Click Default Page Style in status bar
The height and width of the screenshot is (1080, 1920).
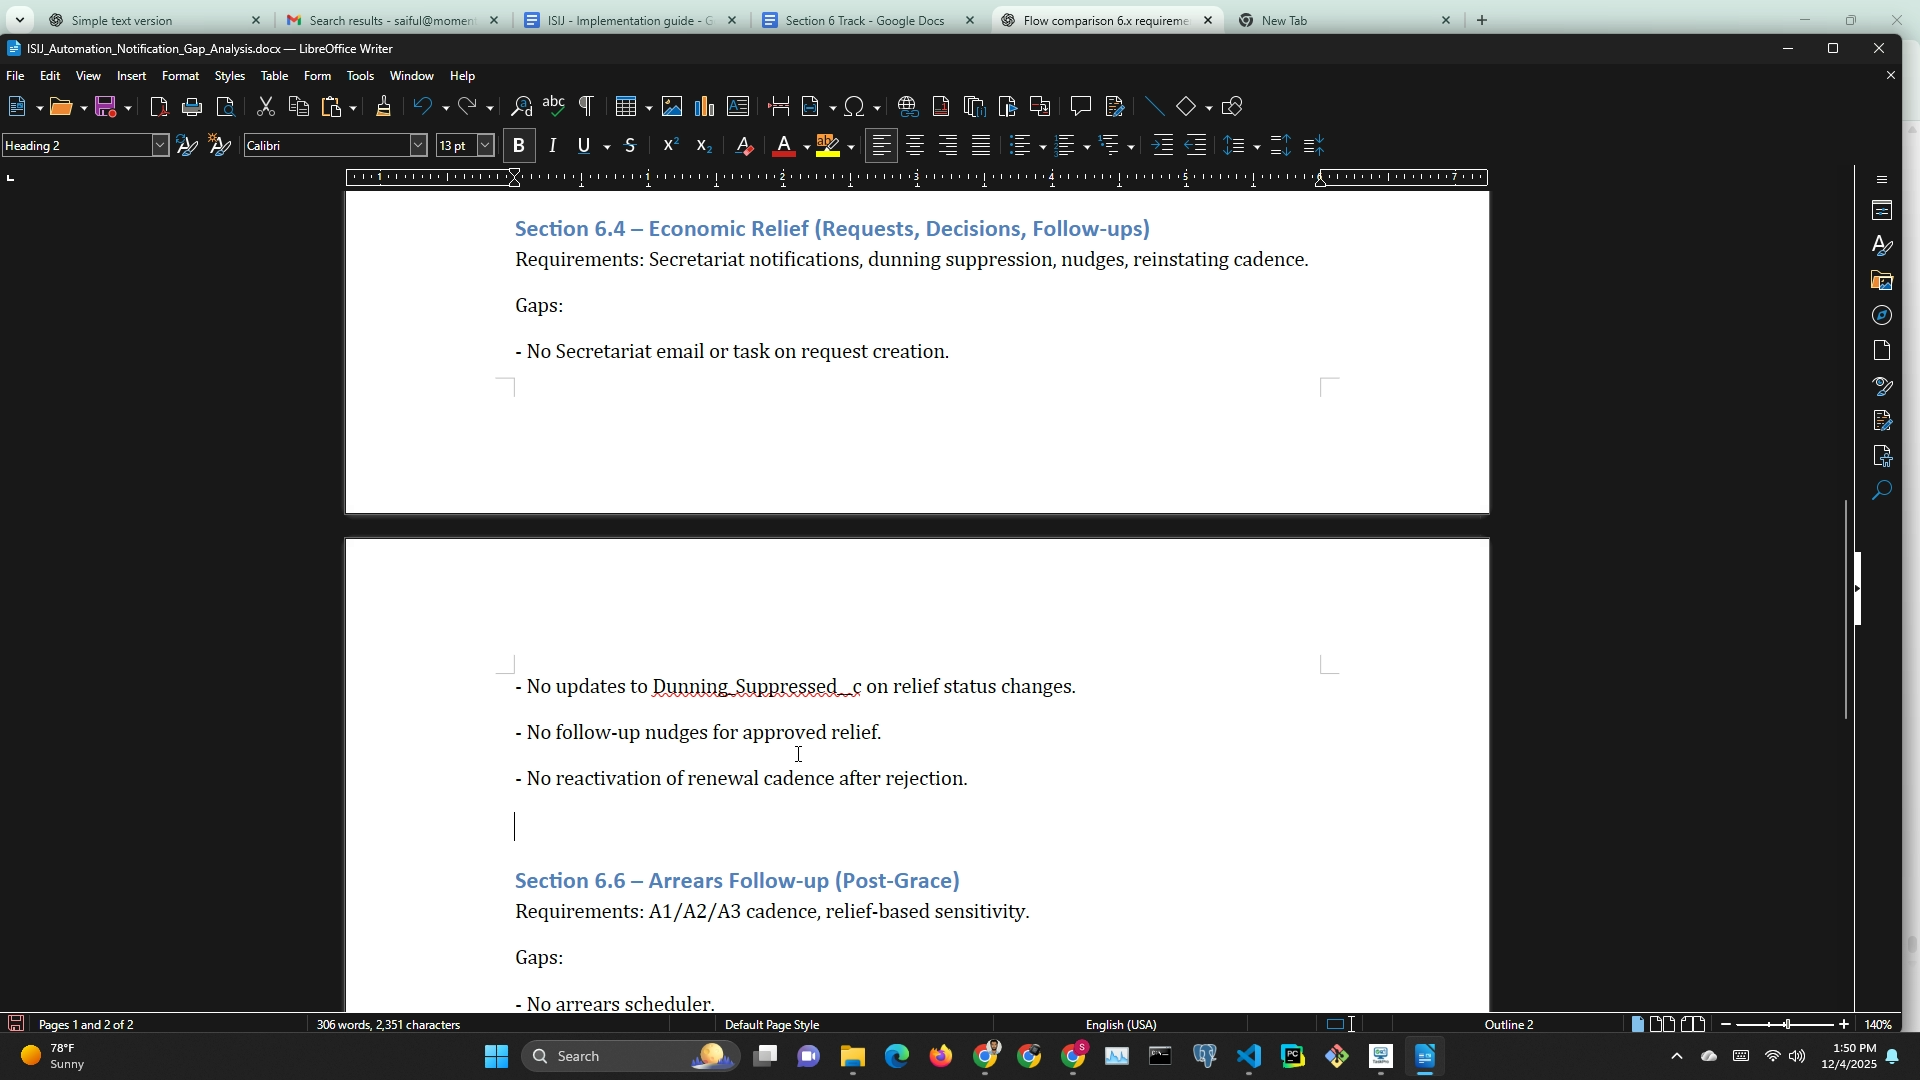(772, 1025)
